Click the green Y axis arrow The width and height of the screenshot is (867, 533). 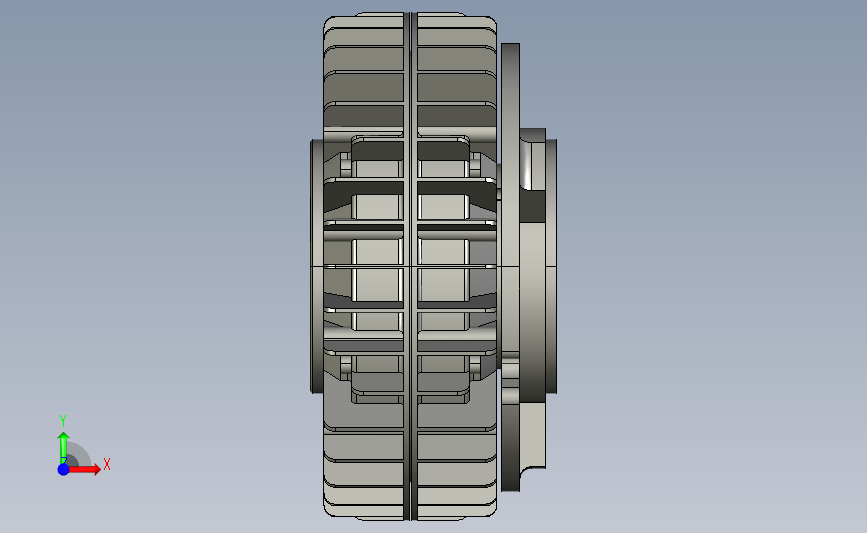pos(63,448)
